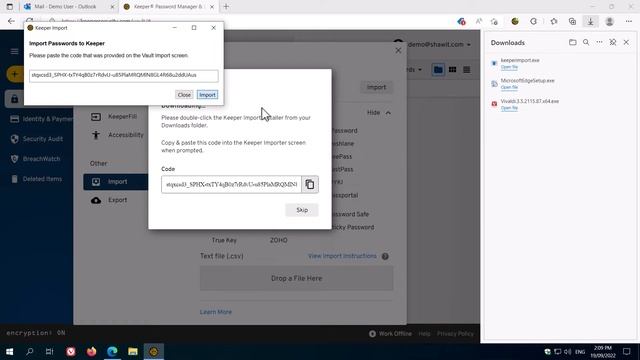Click Close button in Keeper Import dialog
This screenshot has height=360, width=640.
[x=184, y=95]
